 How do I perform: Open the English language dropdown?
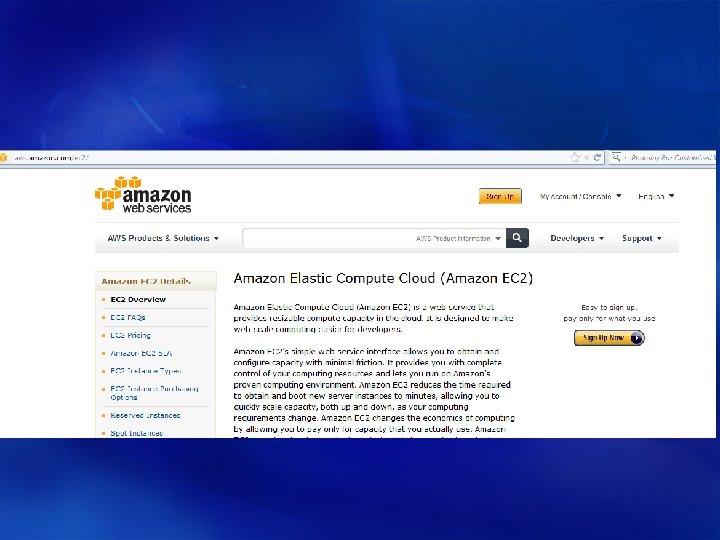pos(656,196)
